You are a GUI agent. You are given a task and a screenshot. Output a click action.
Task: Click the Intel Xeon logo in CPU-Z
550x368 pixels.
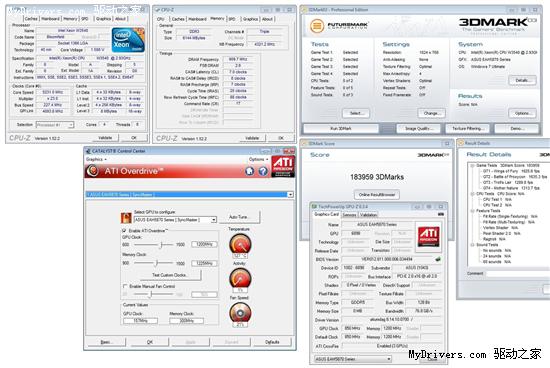click(128, 40)
